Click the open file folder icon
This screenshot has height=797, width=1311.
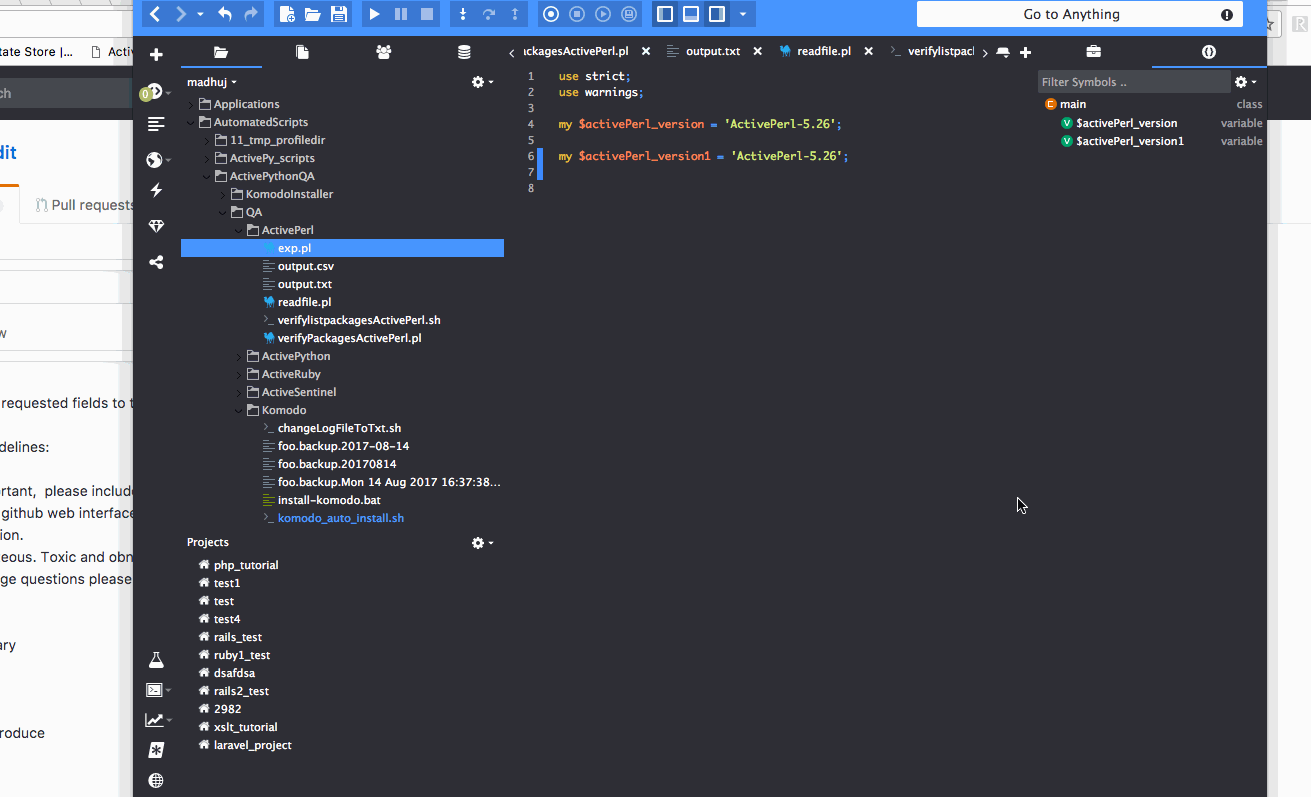click(x=312, y=14)
